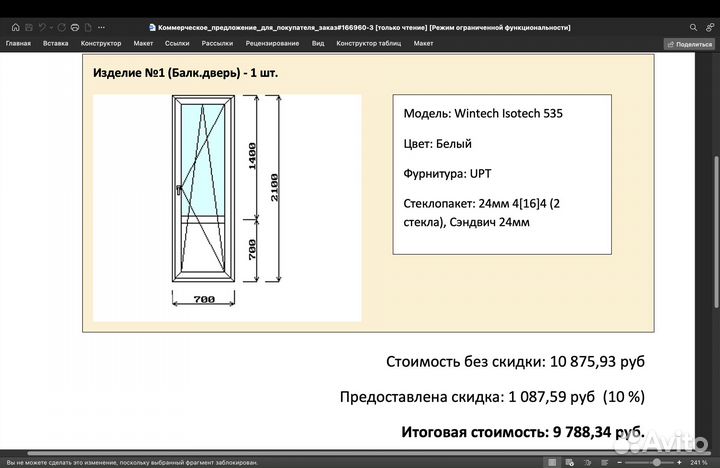The height and width of the screenshot is (468, 720).
Task: Open the Макет tab next to Конструктор
Action: tap(143, 43)
